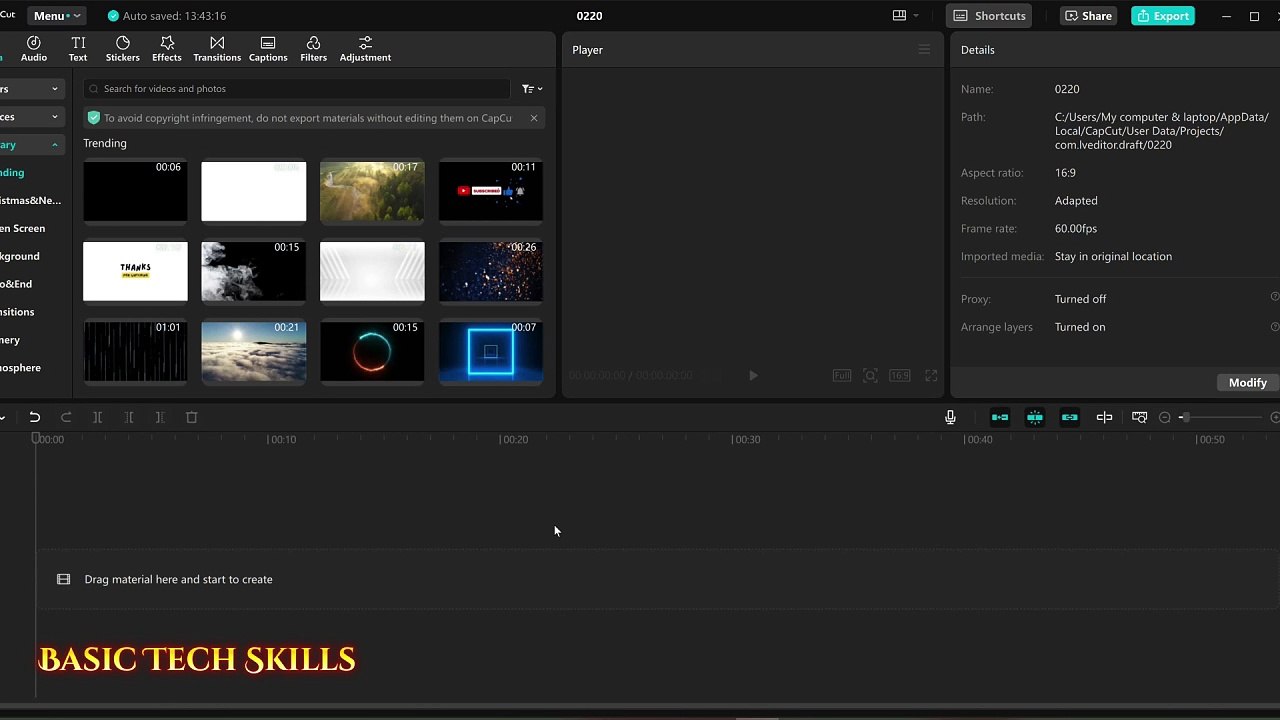
Task: Open the player panel hamburger menu
Action: click(924, 50)
